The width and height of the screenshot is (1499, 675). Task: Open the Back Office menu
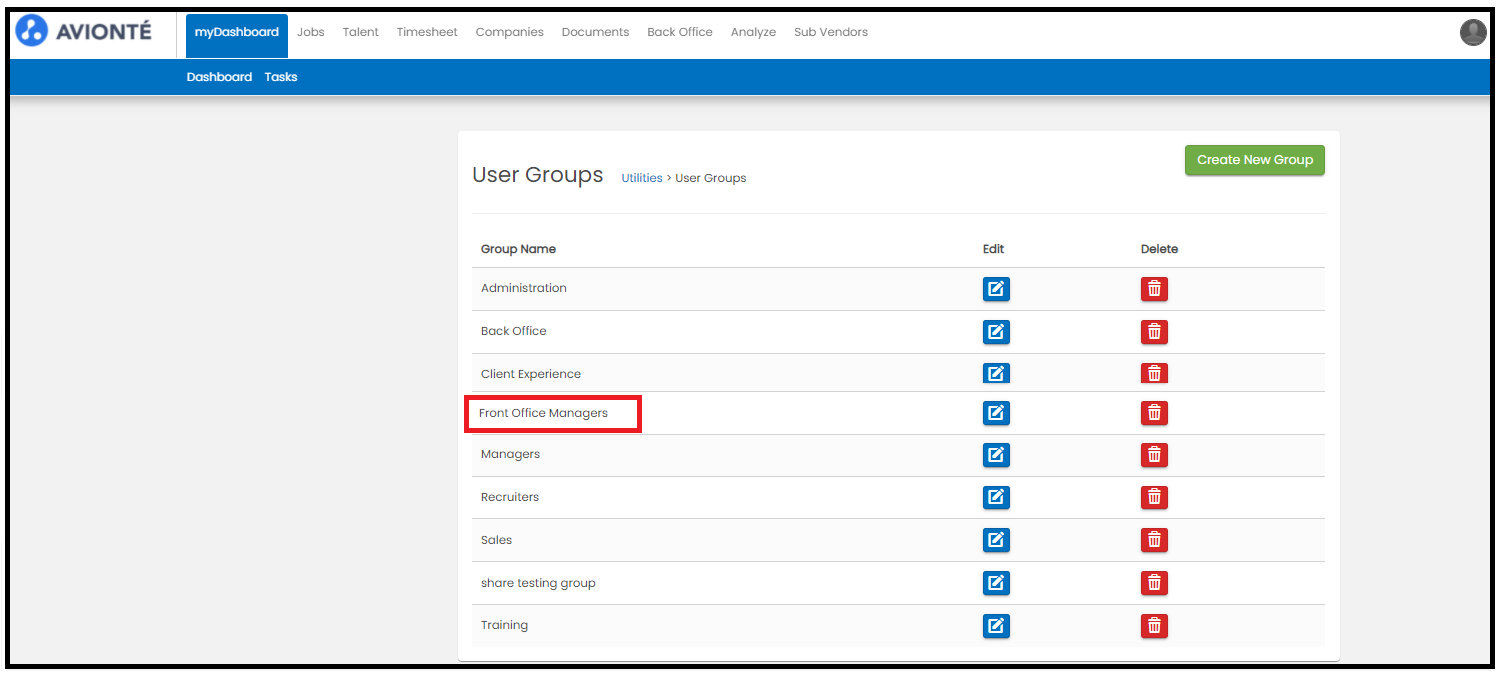click(x=679, y=32)
